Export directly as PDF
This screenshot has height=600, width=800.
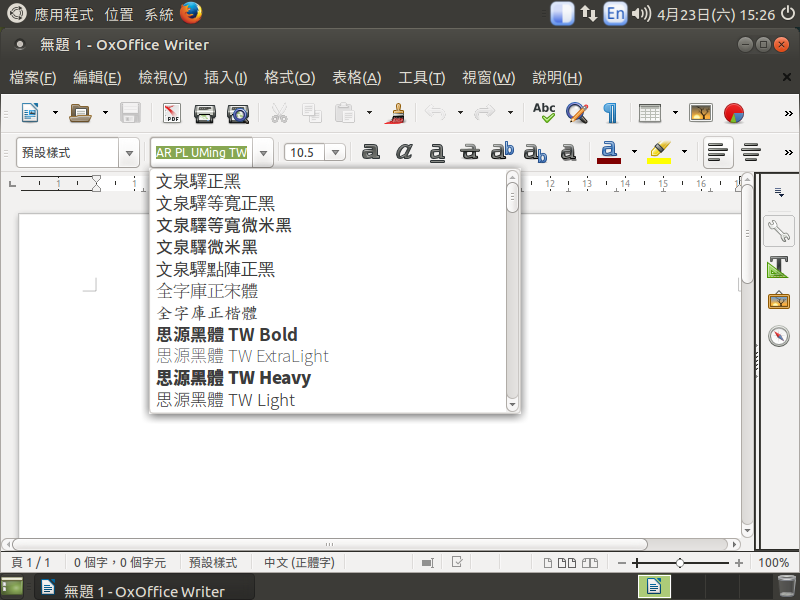tap(172, 113)
